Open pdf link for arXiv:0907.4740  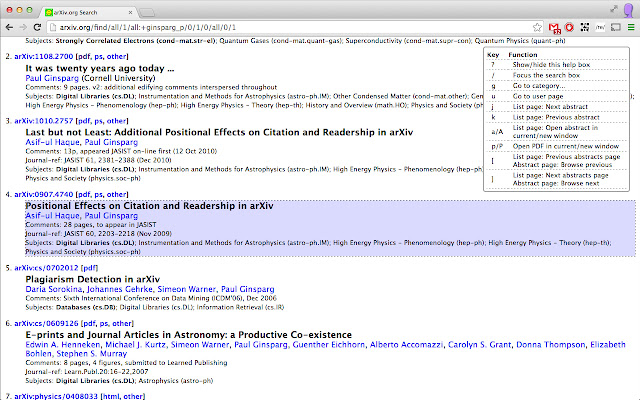coord(84,194)
